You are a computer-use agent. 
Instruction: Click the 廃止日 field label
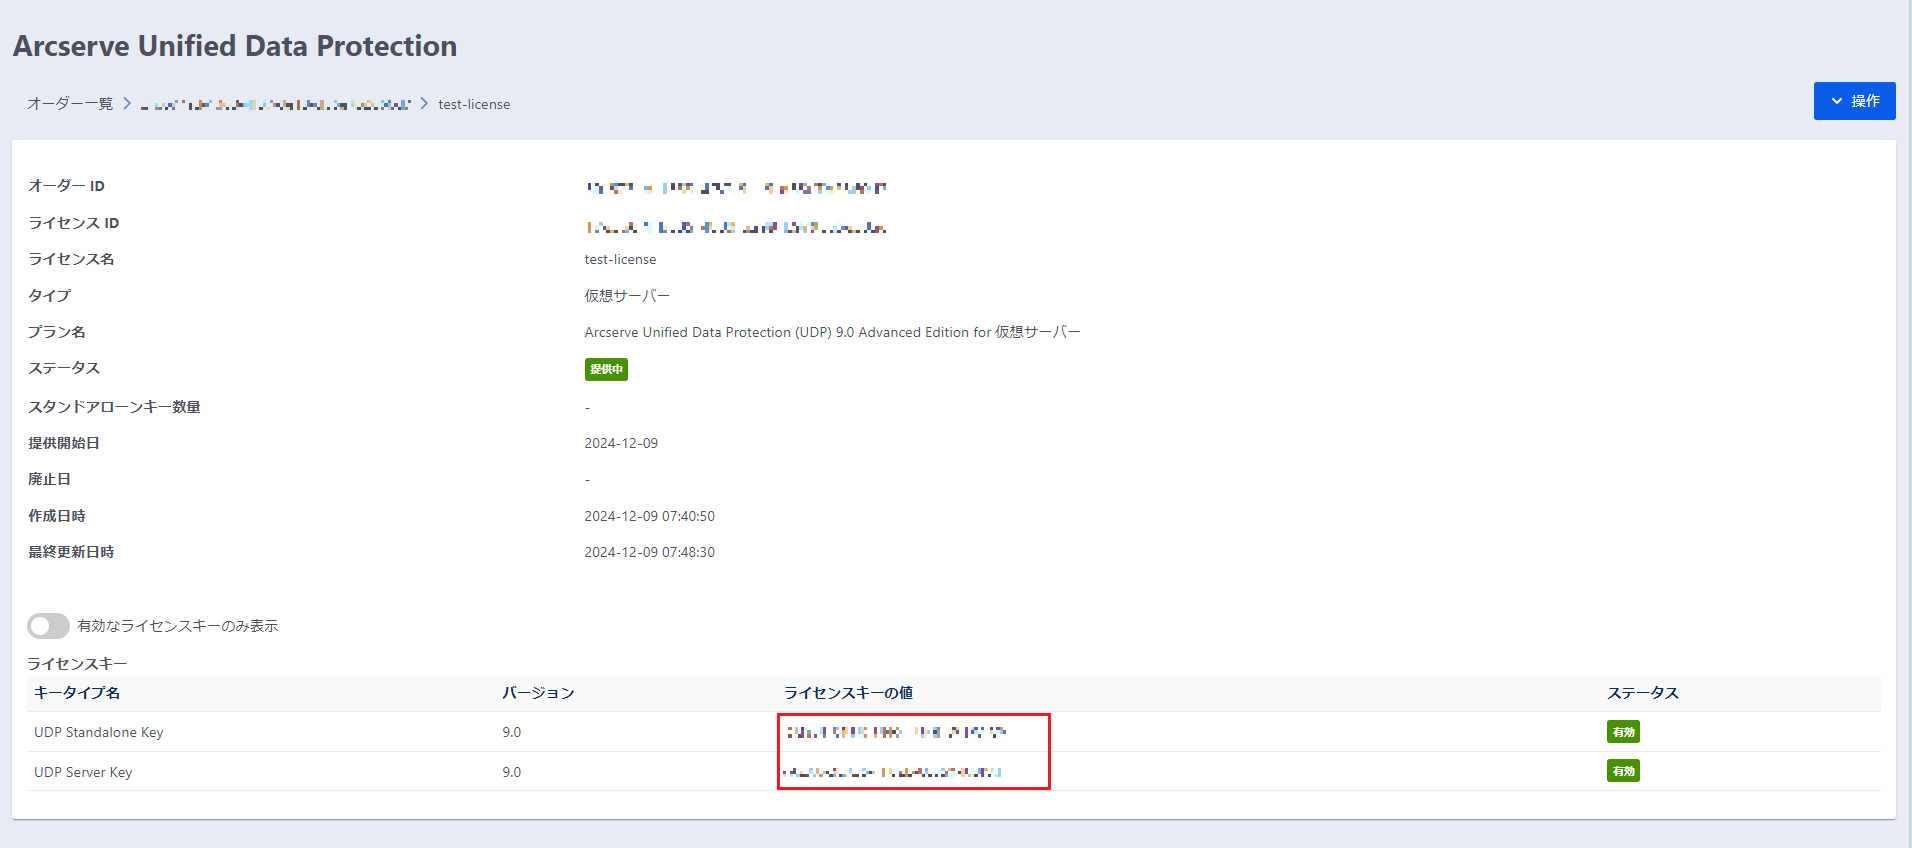(x=49, y=479)
